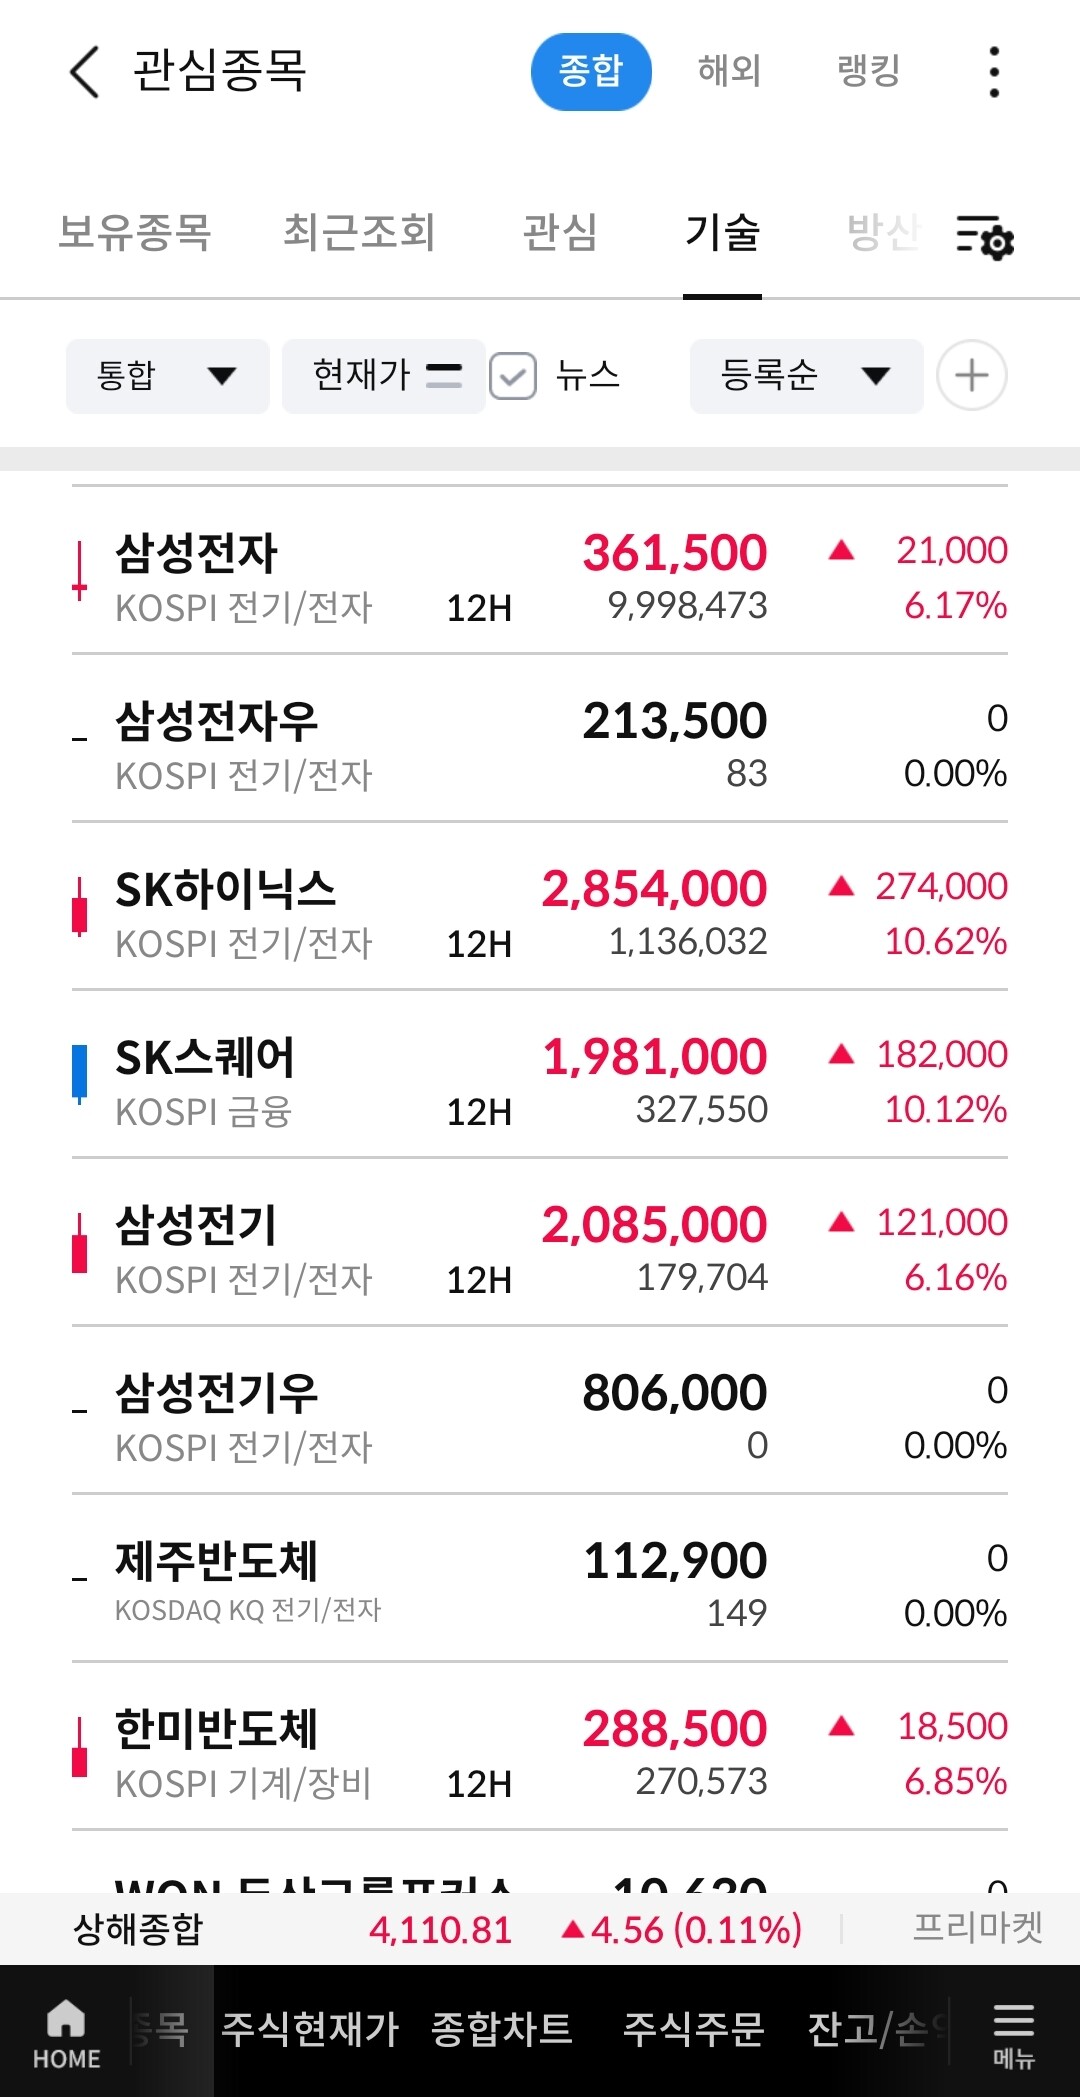
Task: Toggle the 뉴스 checkbox
Action: 513,377
